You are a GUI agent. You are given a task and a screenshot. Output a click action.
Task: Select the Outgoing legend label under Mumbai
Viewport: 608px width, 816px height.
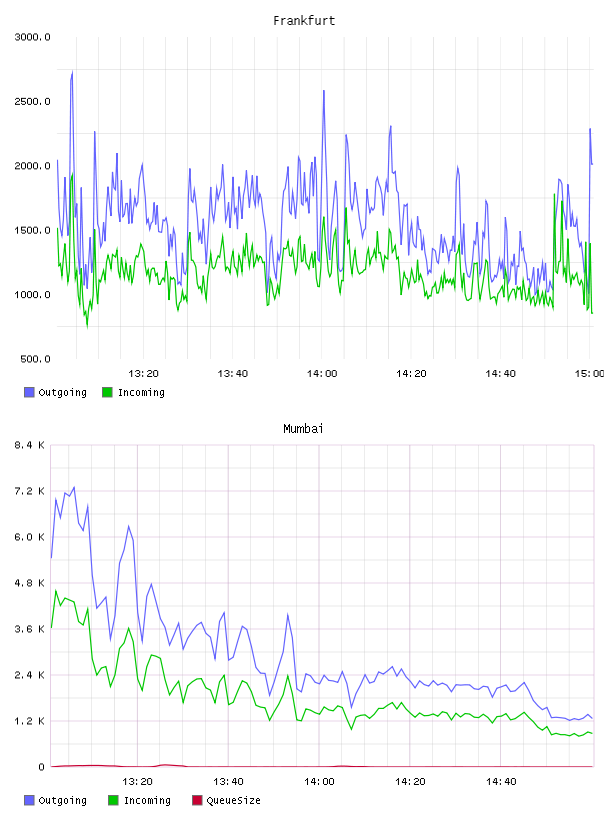tap(62, 800)
